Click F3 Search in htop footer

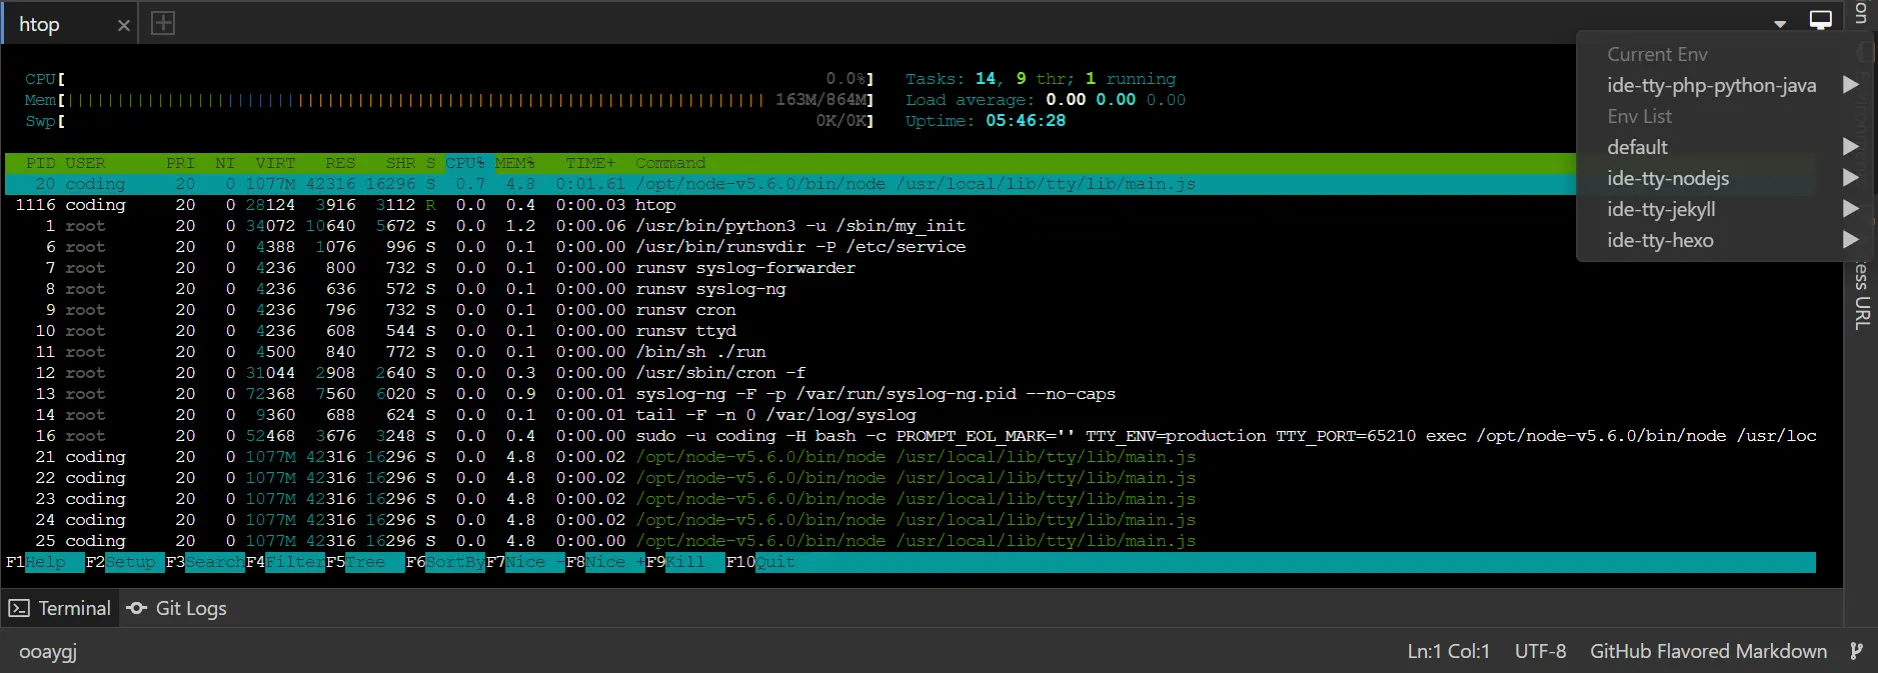(205, 562)
